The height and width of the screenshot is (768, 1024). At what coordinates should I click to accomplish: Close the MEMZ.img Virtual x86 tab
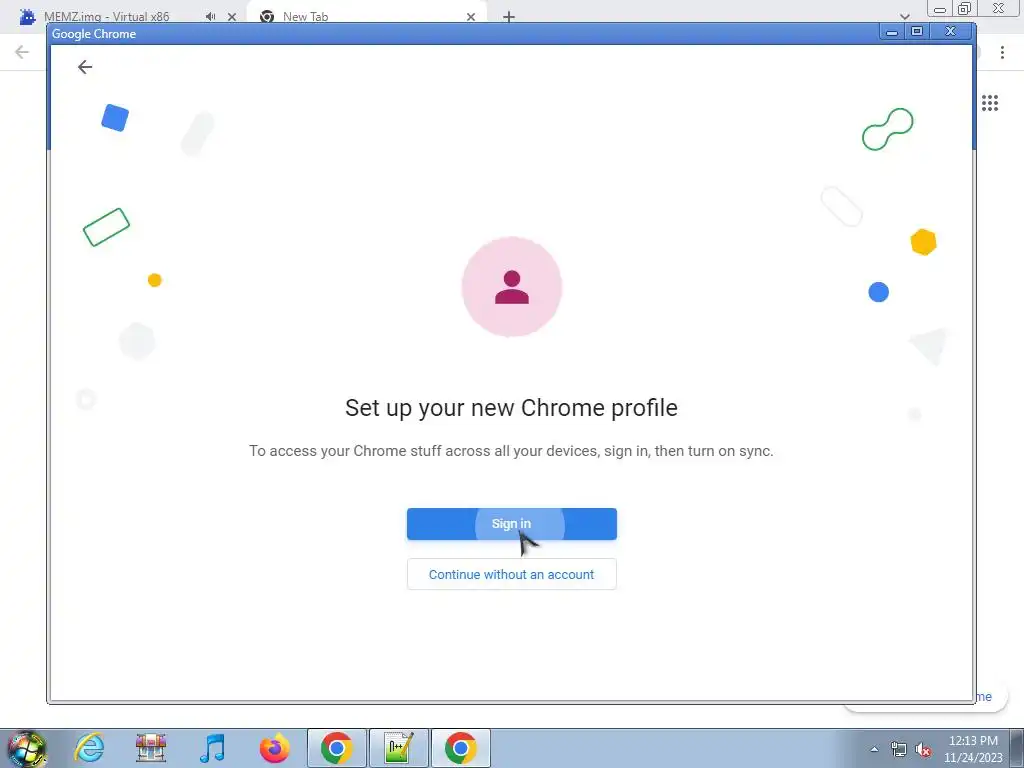click(x=232, y=17)
